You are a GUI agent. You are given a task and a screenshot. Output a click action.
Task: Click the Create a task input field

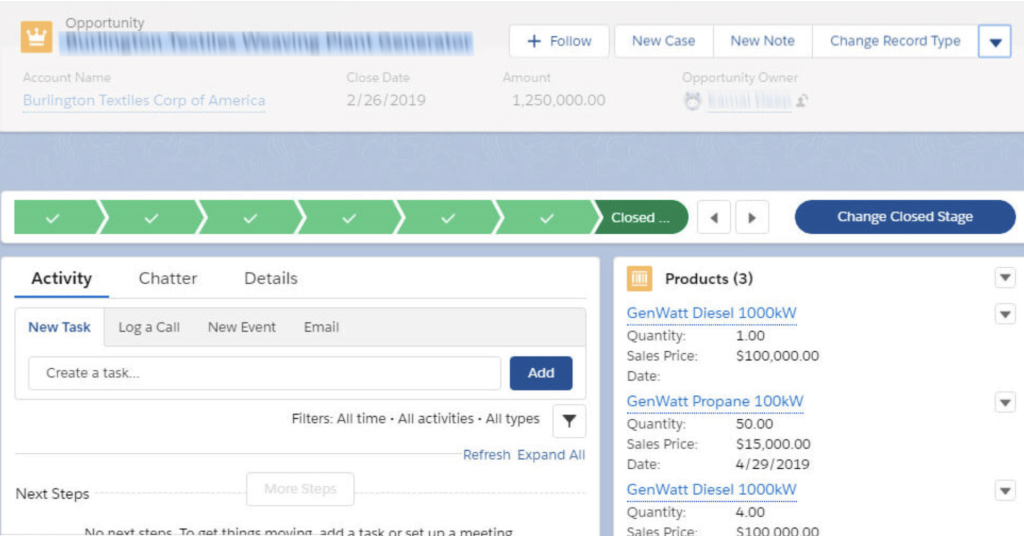pyautogui.click(x=264, y=373)
